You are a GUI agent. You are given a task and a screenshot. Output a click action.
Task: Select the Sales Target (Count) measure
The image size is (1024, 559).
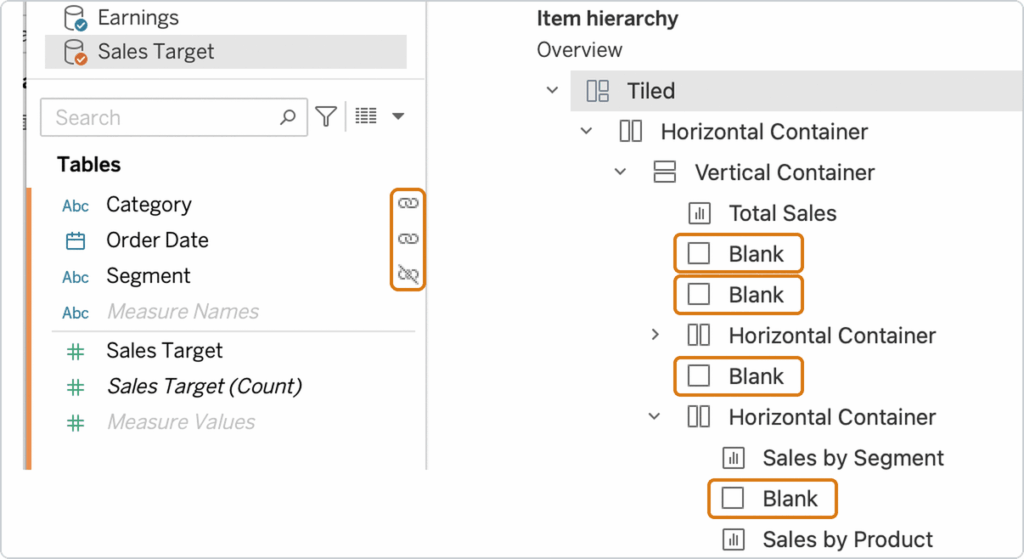pos(204,387)
